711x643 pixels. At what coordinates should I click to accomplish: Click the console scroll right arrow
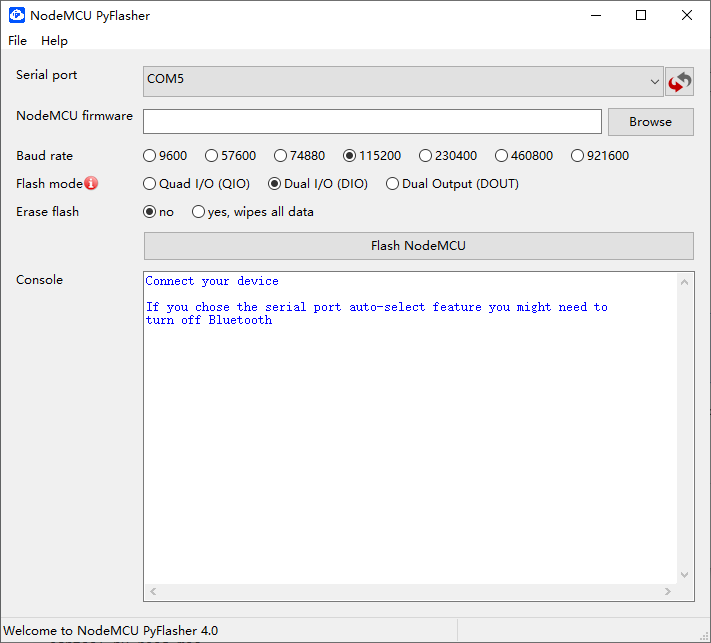(667, 591)
